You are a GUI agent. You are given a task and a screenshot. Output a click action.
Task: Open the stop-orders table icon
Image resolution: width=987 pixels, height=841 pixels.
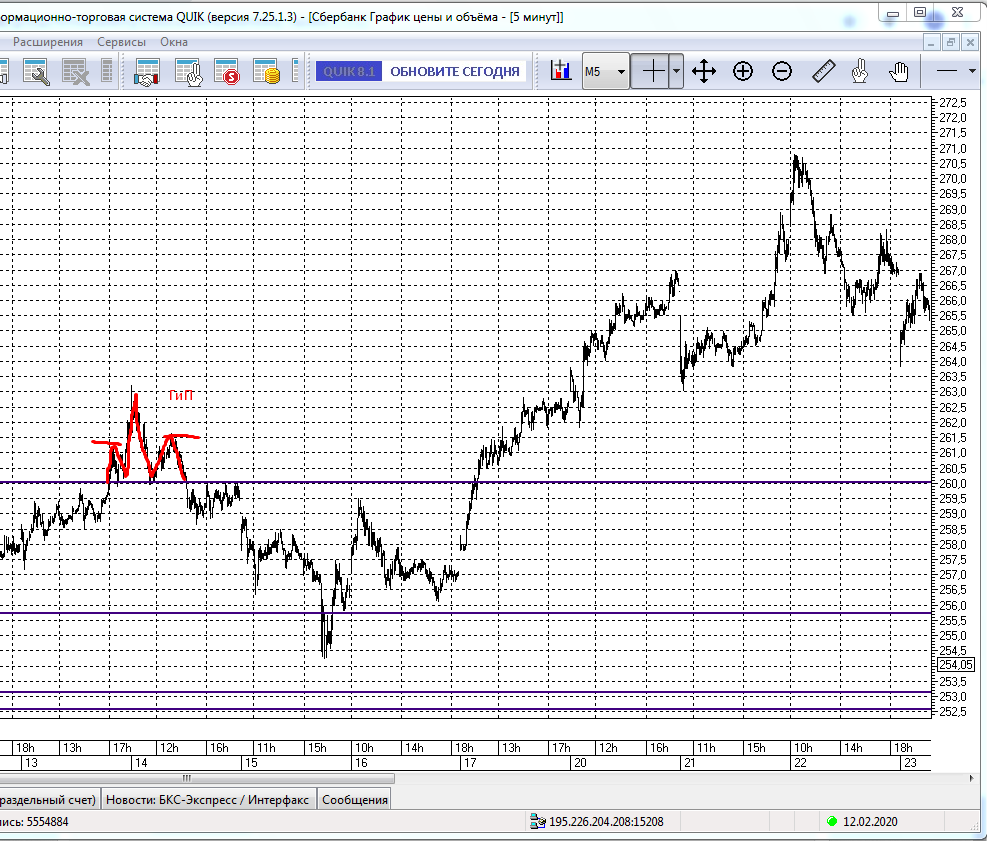pyautogui.click(x=227, y=71)
